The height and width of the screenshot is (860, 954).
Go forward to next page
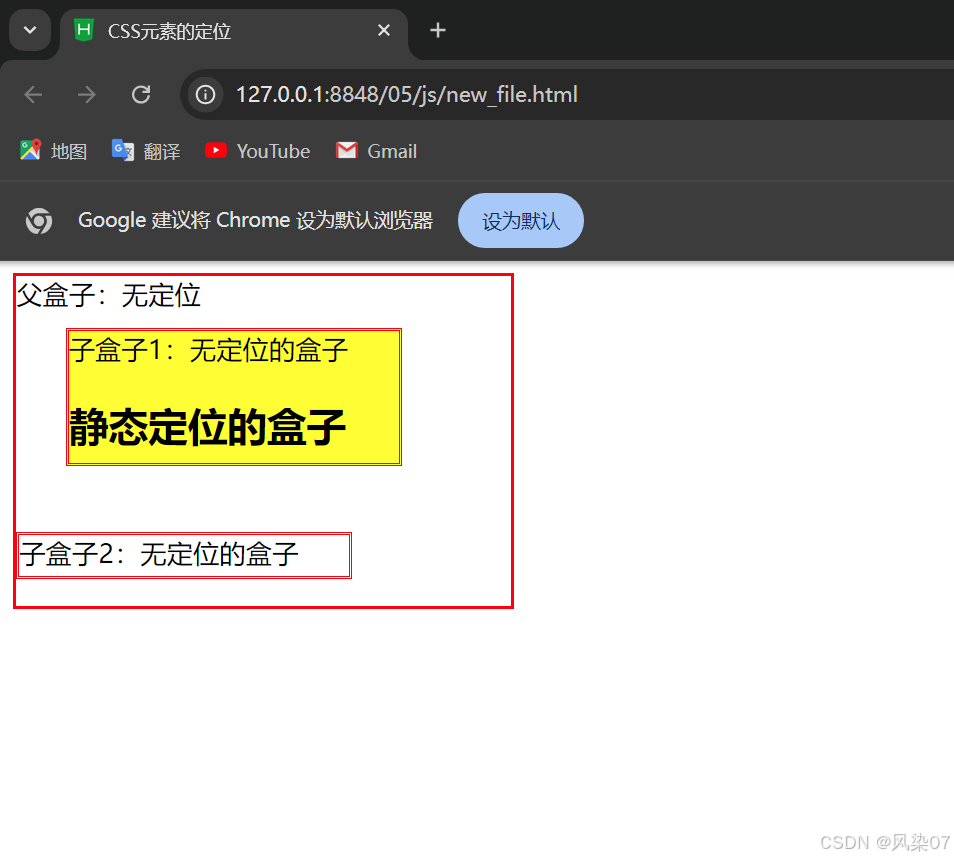point(87,94)
